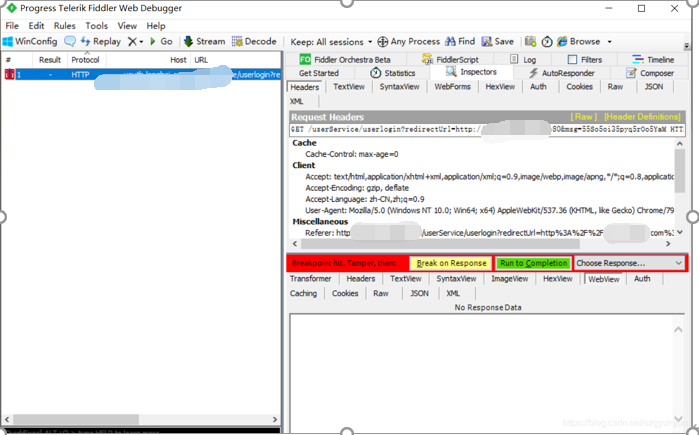Click the Browse icon
Image resolution: width=699 pixels, height=435 pixels.
coord(563,41)
